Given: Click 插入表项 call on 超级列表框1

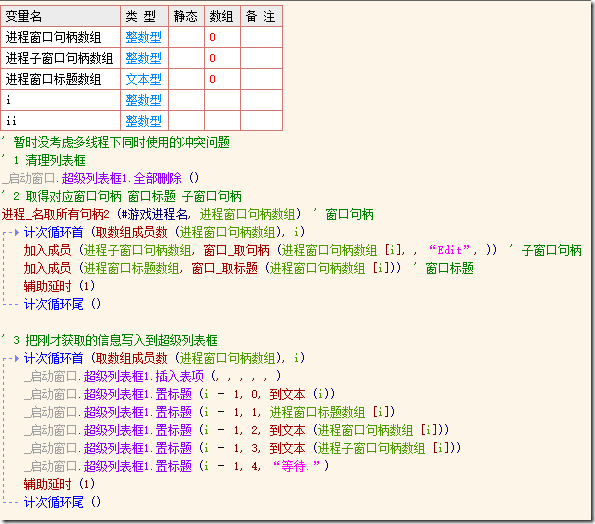Looking at the screenshot, I should (x=179, y=376).
